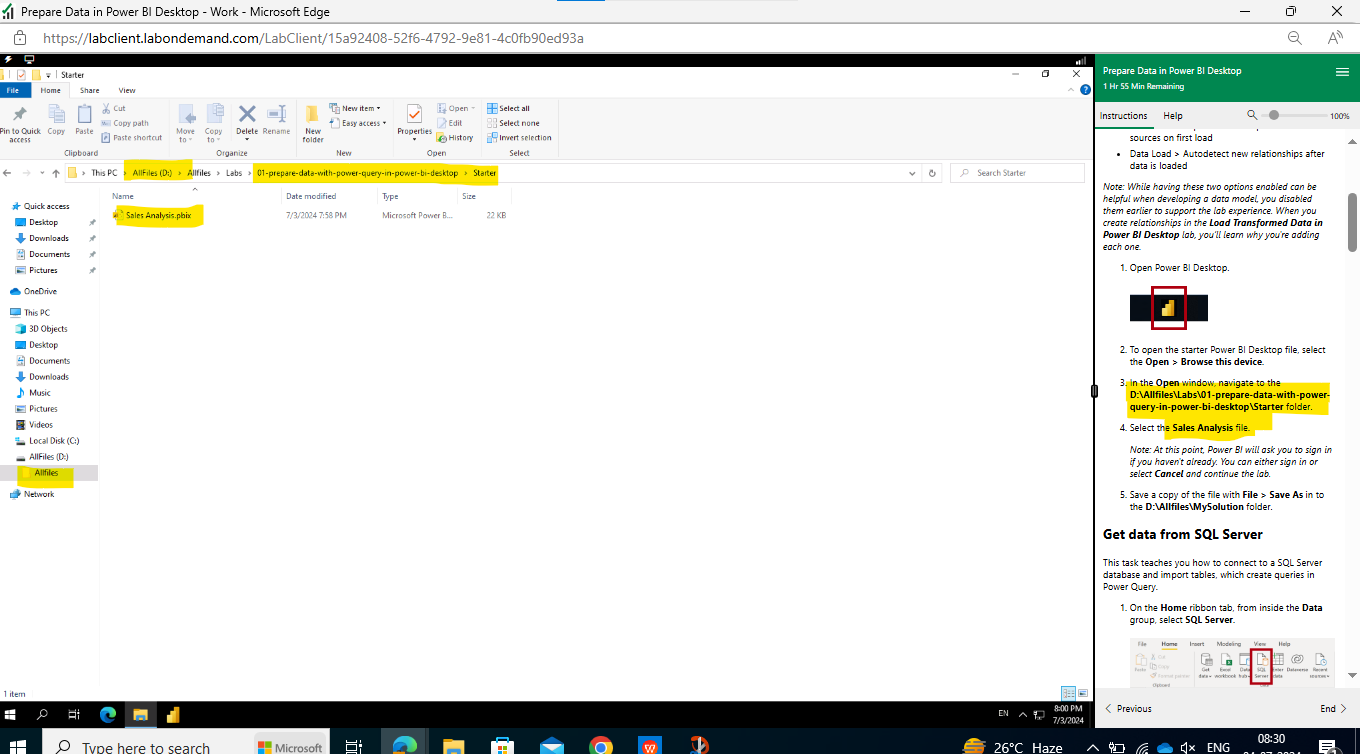The height and width of the screenshot is (754, 1360).
Task: Sort by the Date modified column
Action: pyautogui.click(x=311, y=196)
